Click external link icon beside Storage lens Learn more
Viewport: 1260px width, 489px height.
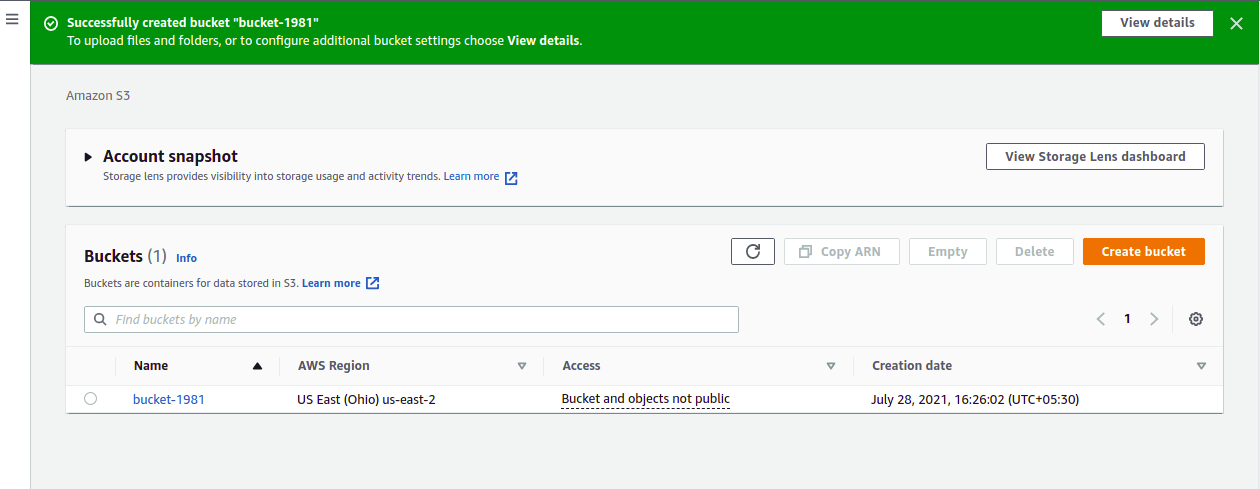click(x=511, y=178)
